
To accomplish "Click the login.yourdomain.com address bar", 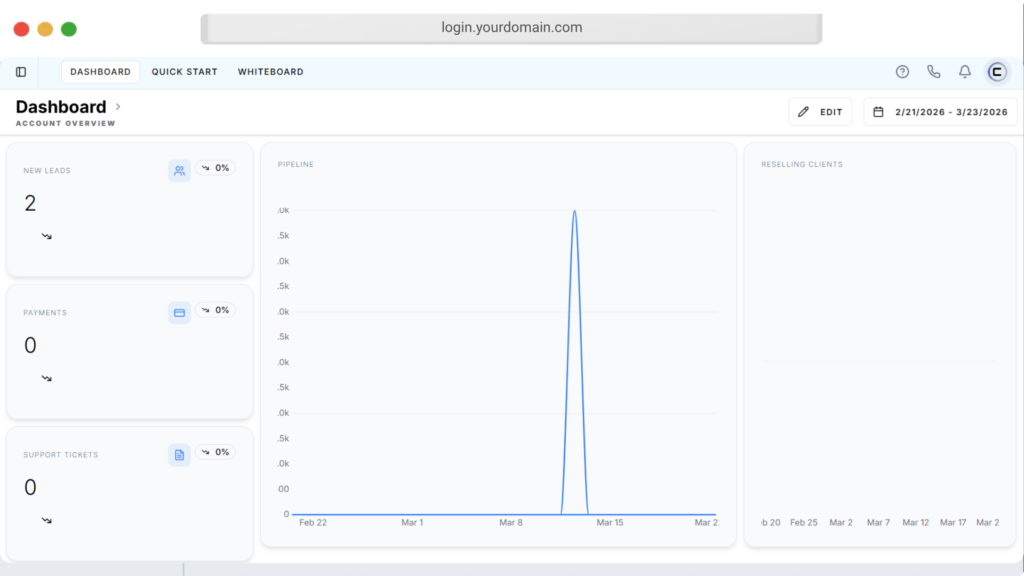I will click(511, 28).
